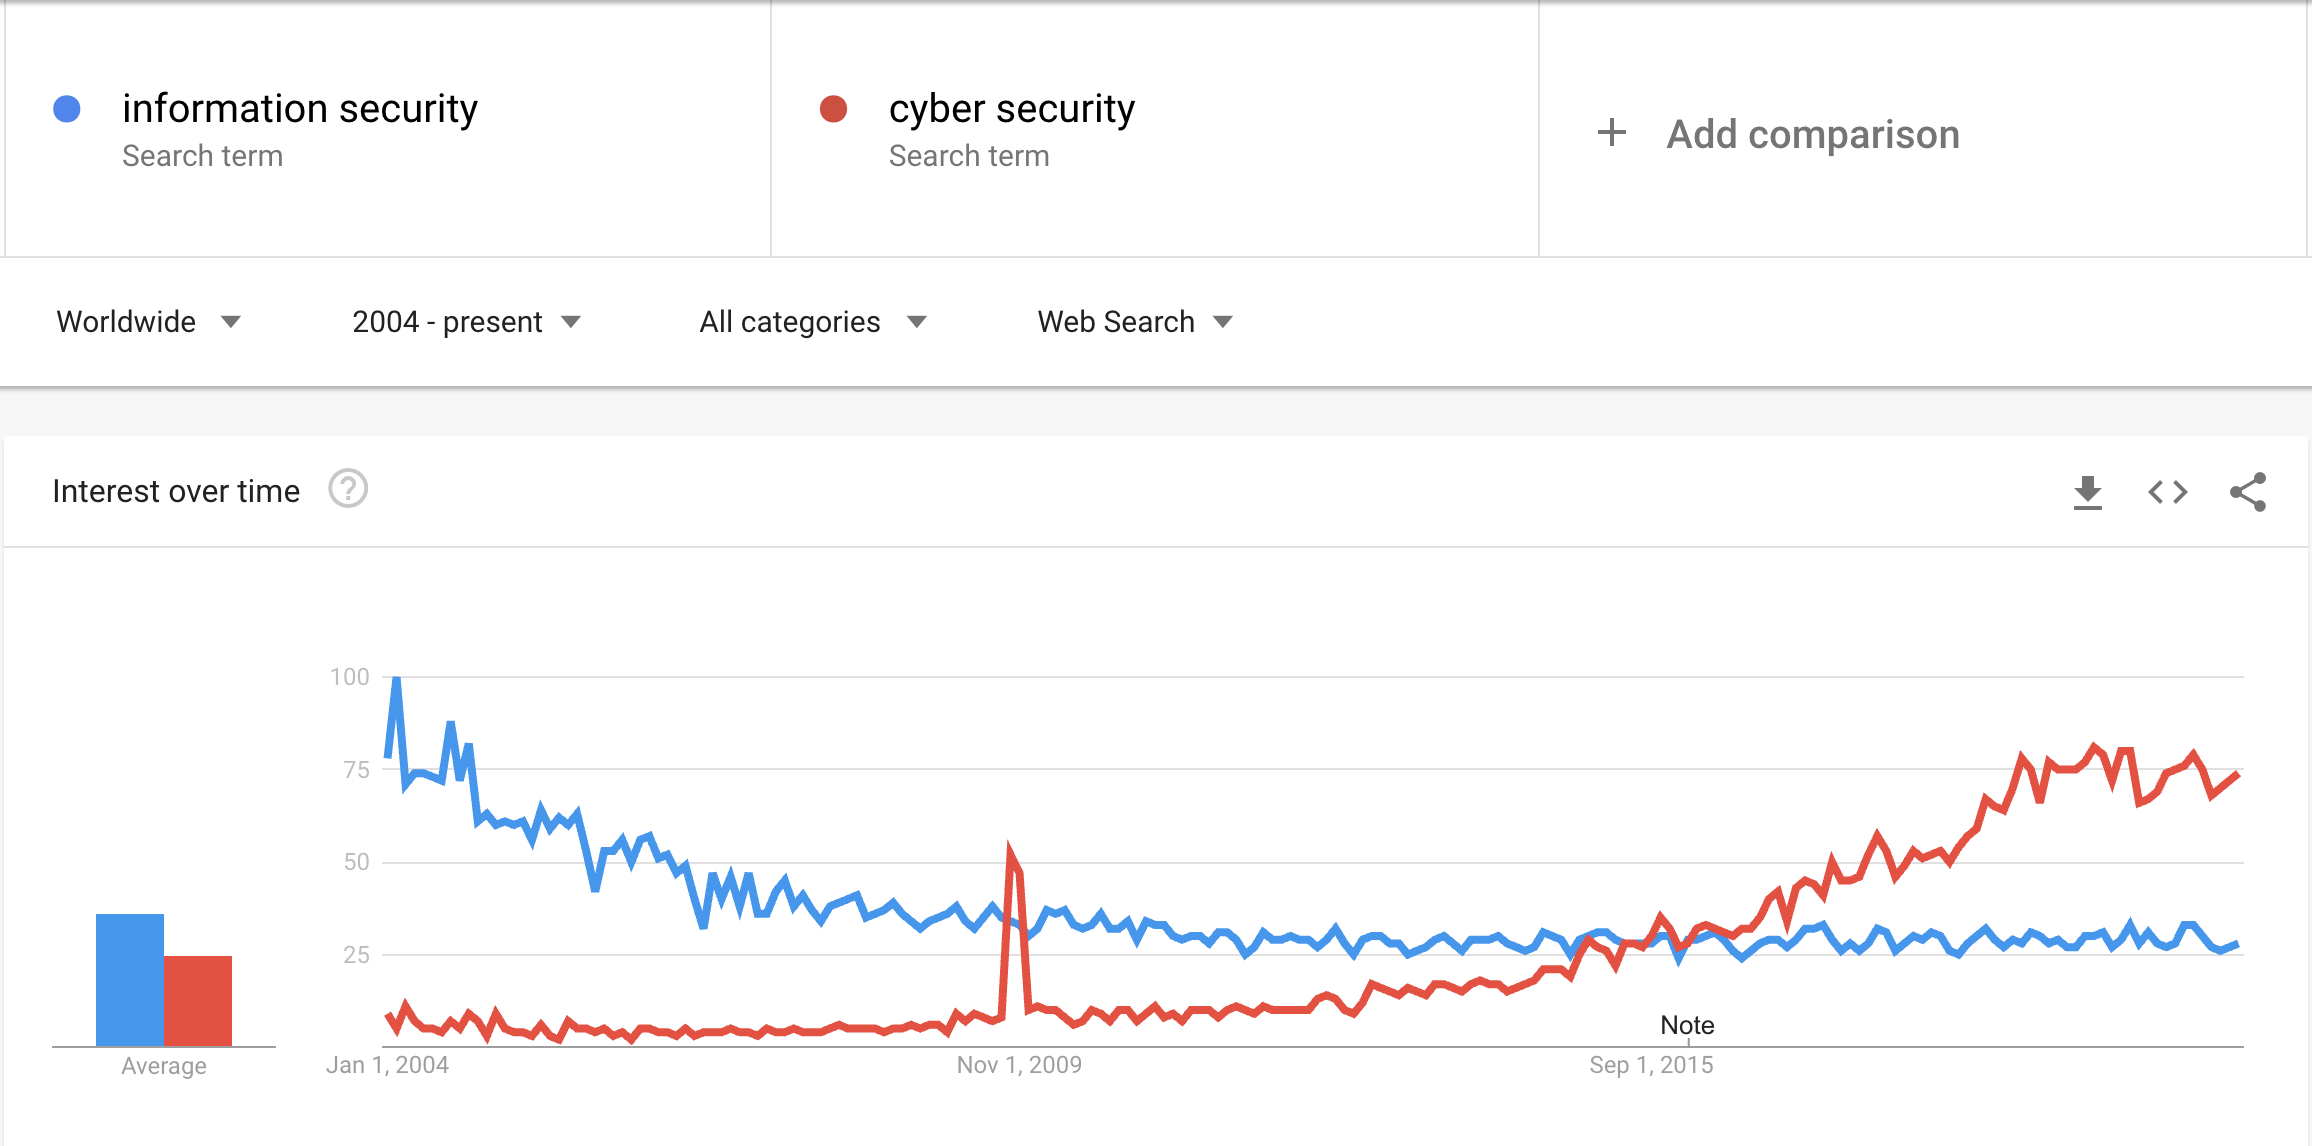This screenshot has height=1146, width=2312.
Task: Open help for Interest over time
Action: click(348, 490)
